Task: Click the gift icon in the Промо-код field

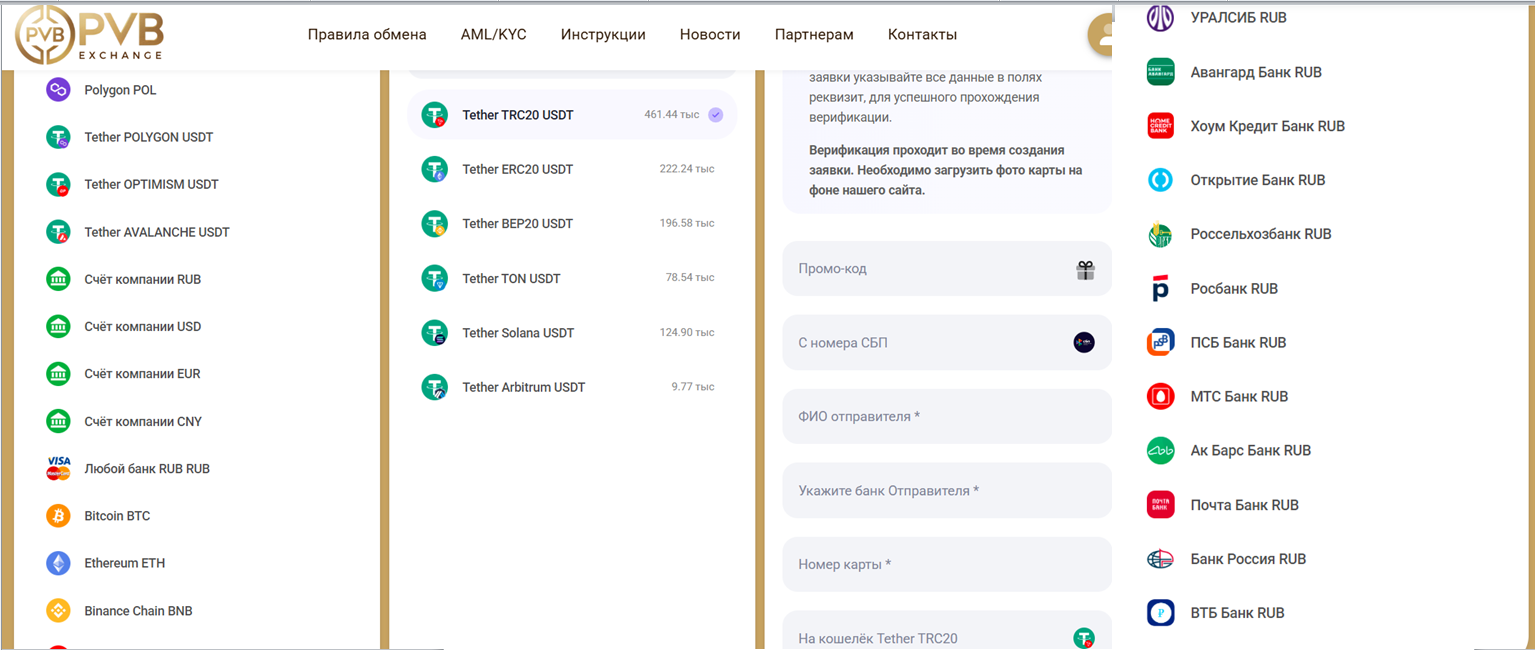Action: pos(1085,270)
